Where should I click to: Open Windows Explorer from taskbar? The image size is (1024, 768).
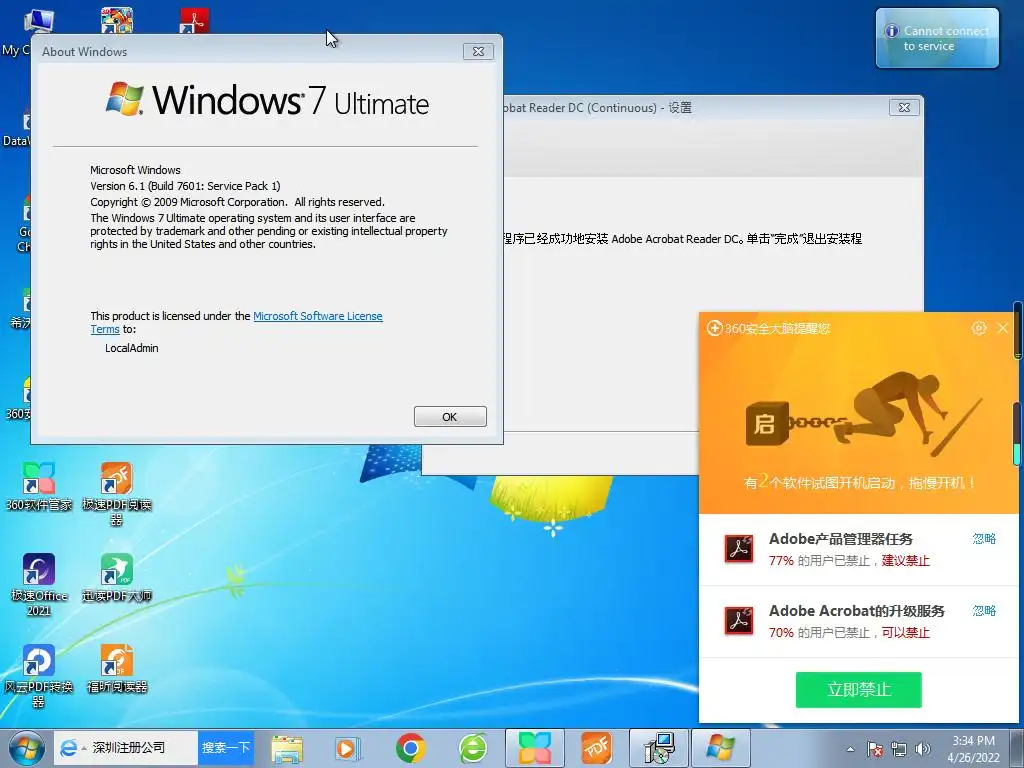[x=287, y=748]
